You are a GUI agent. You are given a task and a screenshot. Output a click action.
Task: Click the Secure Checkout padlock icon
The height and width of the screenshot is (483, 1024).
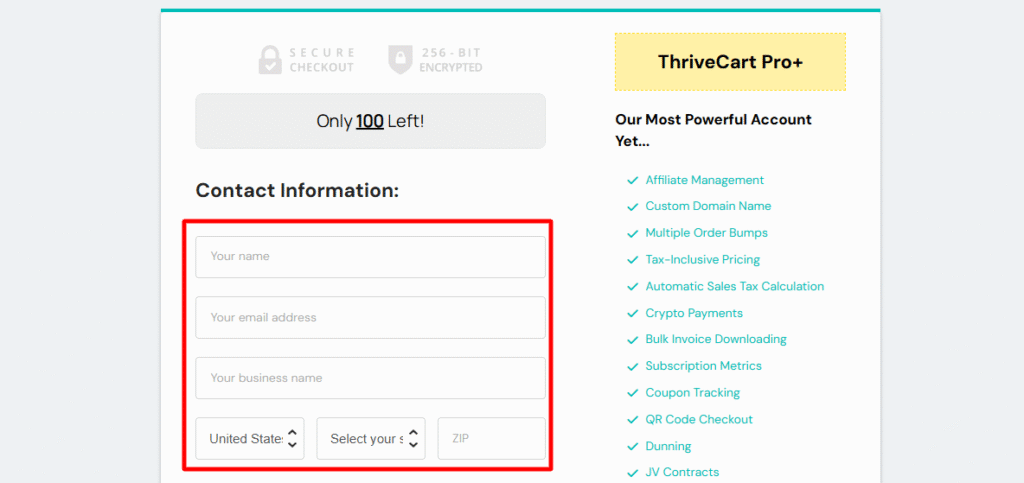point(270,59)
